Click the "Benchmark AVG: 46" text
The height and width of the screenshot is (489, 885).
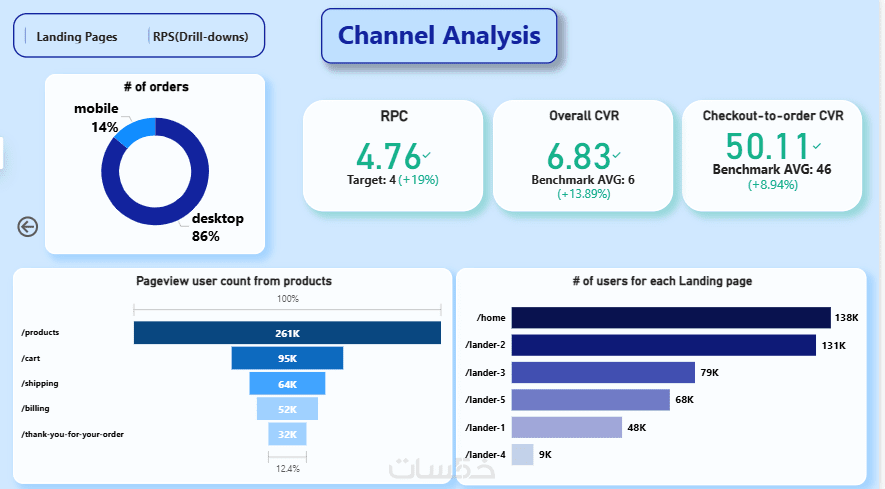772,169
